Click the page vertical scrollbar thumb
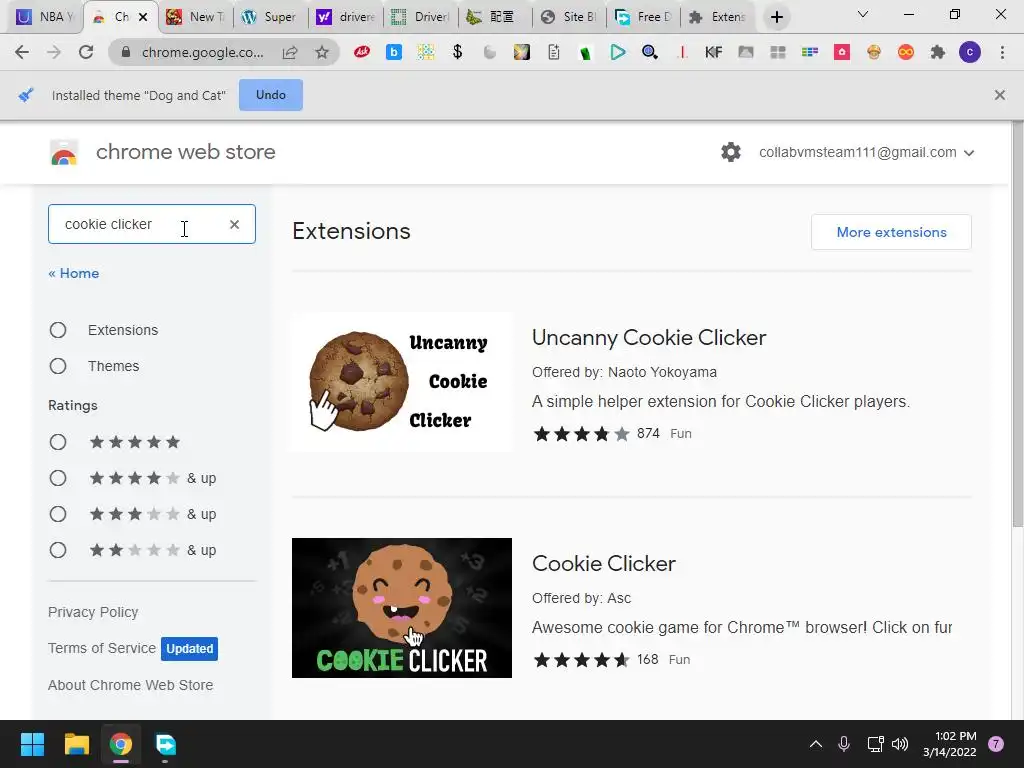 (x=1017, y=323)
